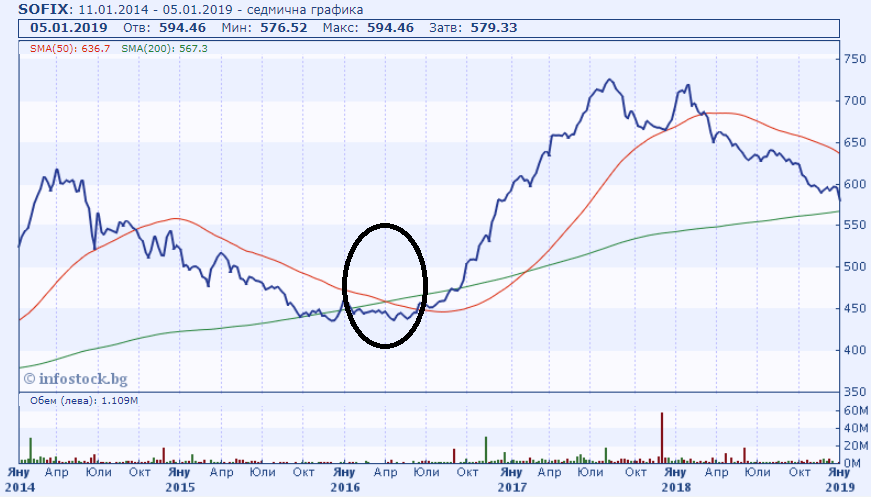Viewport: 871px width, 497px height.
Task: Click the volume label Обем (лева): 1.109M
Action: (x=84, y=400)
